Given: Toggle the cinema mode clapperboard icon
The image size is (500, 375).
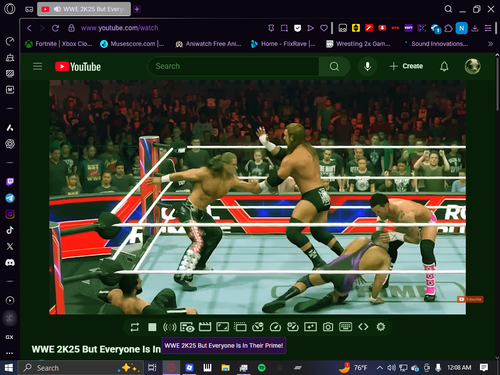Looking at the screenshot, I should coord(205,327).
